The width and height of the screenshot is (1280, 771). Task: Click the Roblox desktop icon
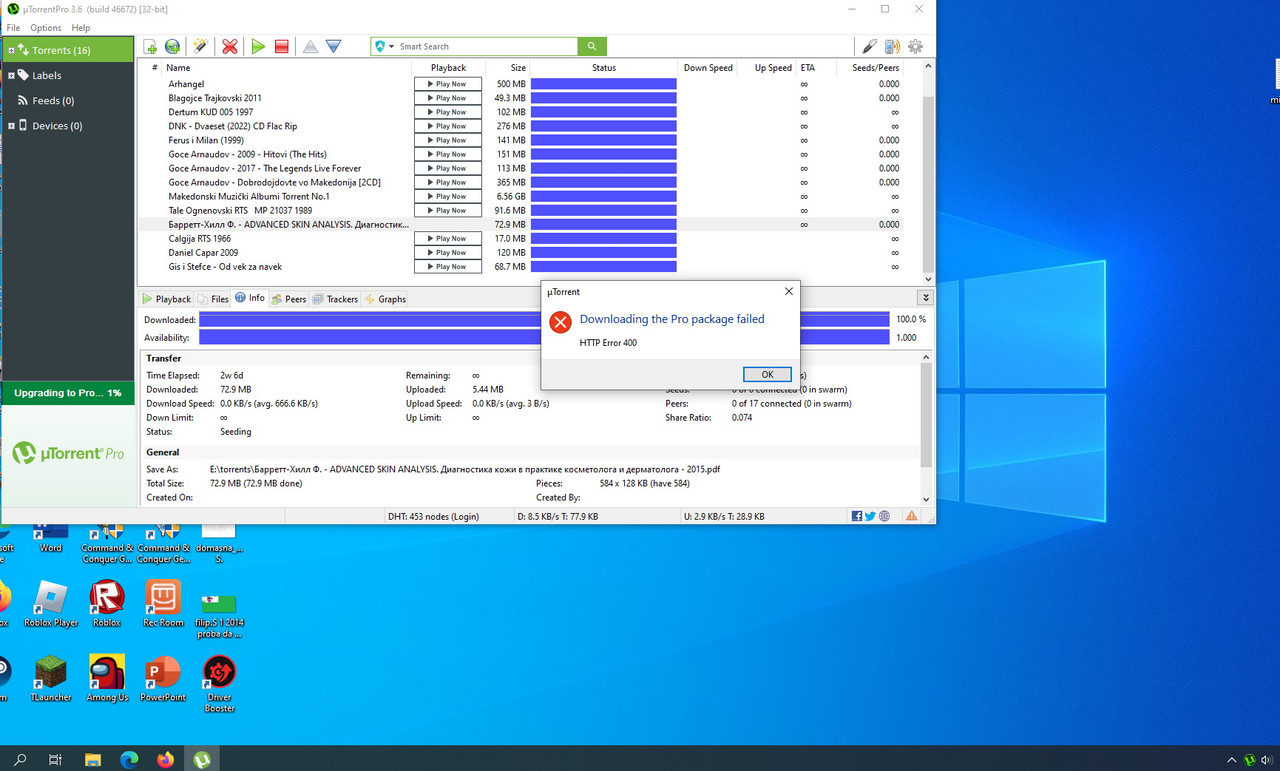pyautogui.click(x=107, y=604)
